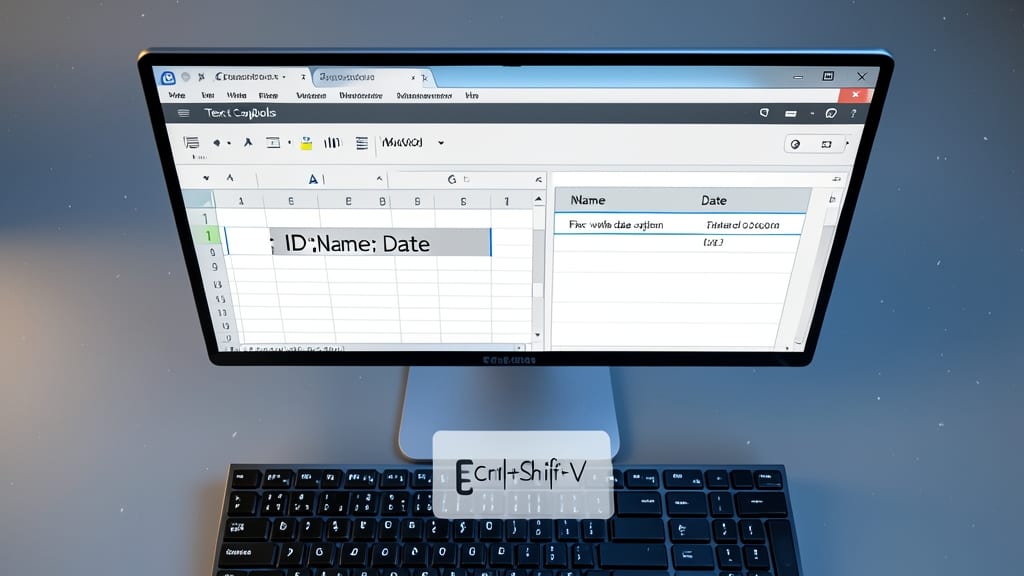
Task: Click the Text Controls title
Action: click(240, 113)
